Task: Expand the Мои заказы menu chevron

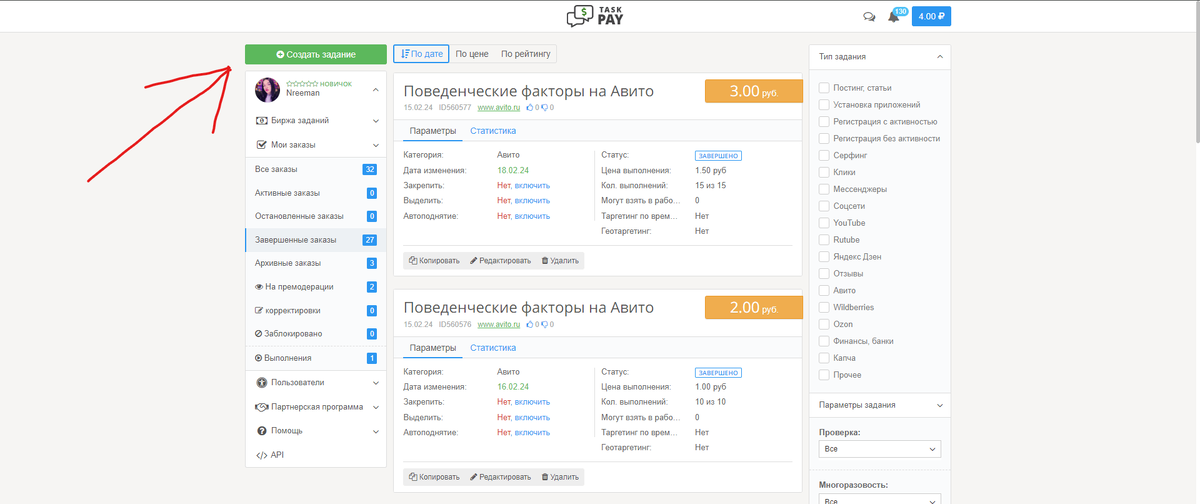Action: click(x=376, y=145)
